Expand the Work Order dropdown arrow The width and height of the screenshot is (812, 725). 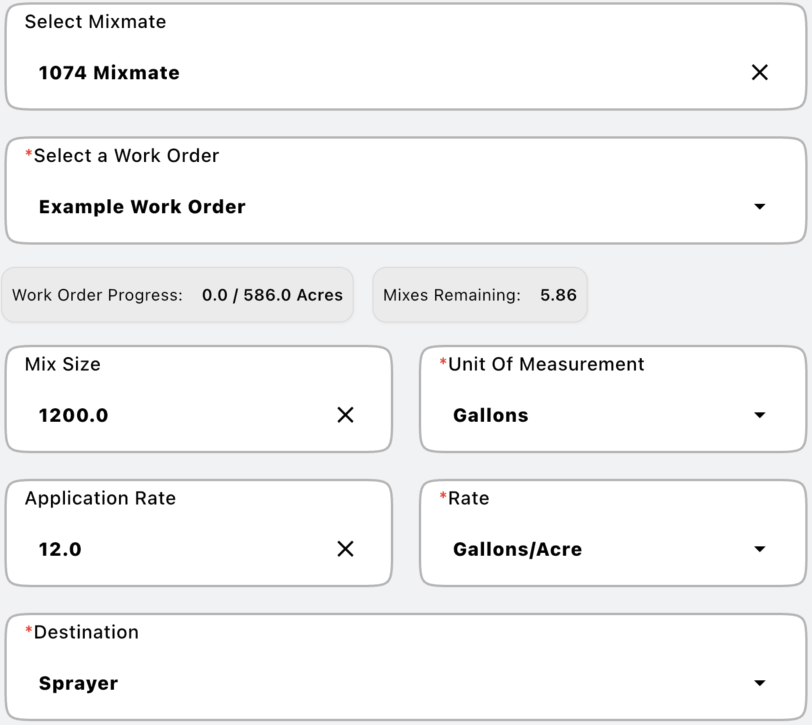click(760, 207)
